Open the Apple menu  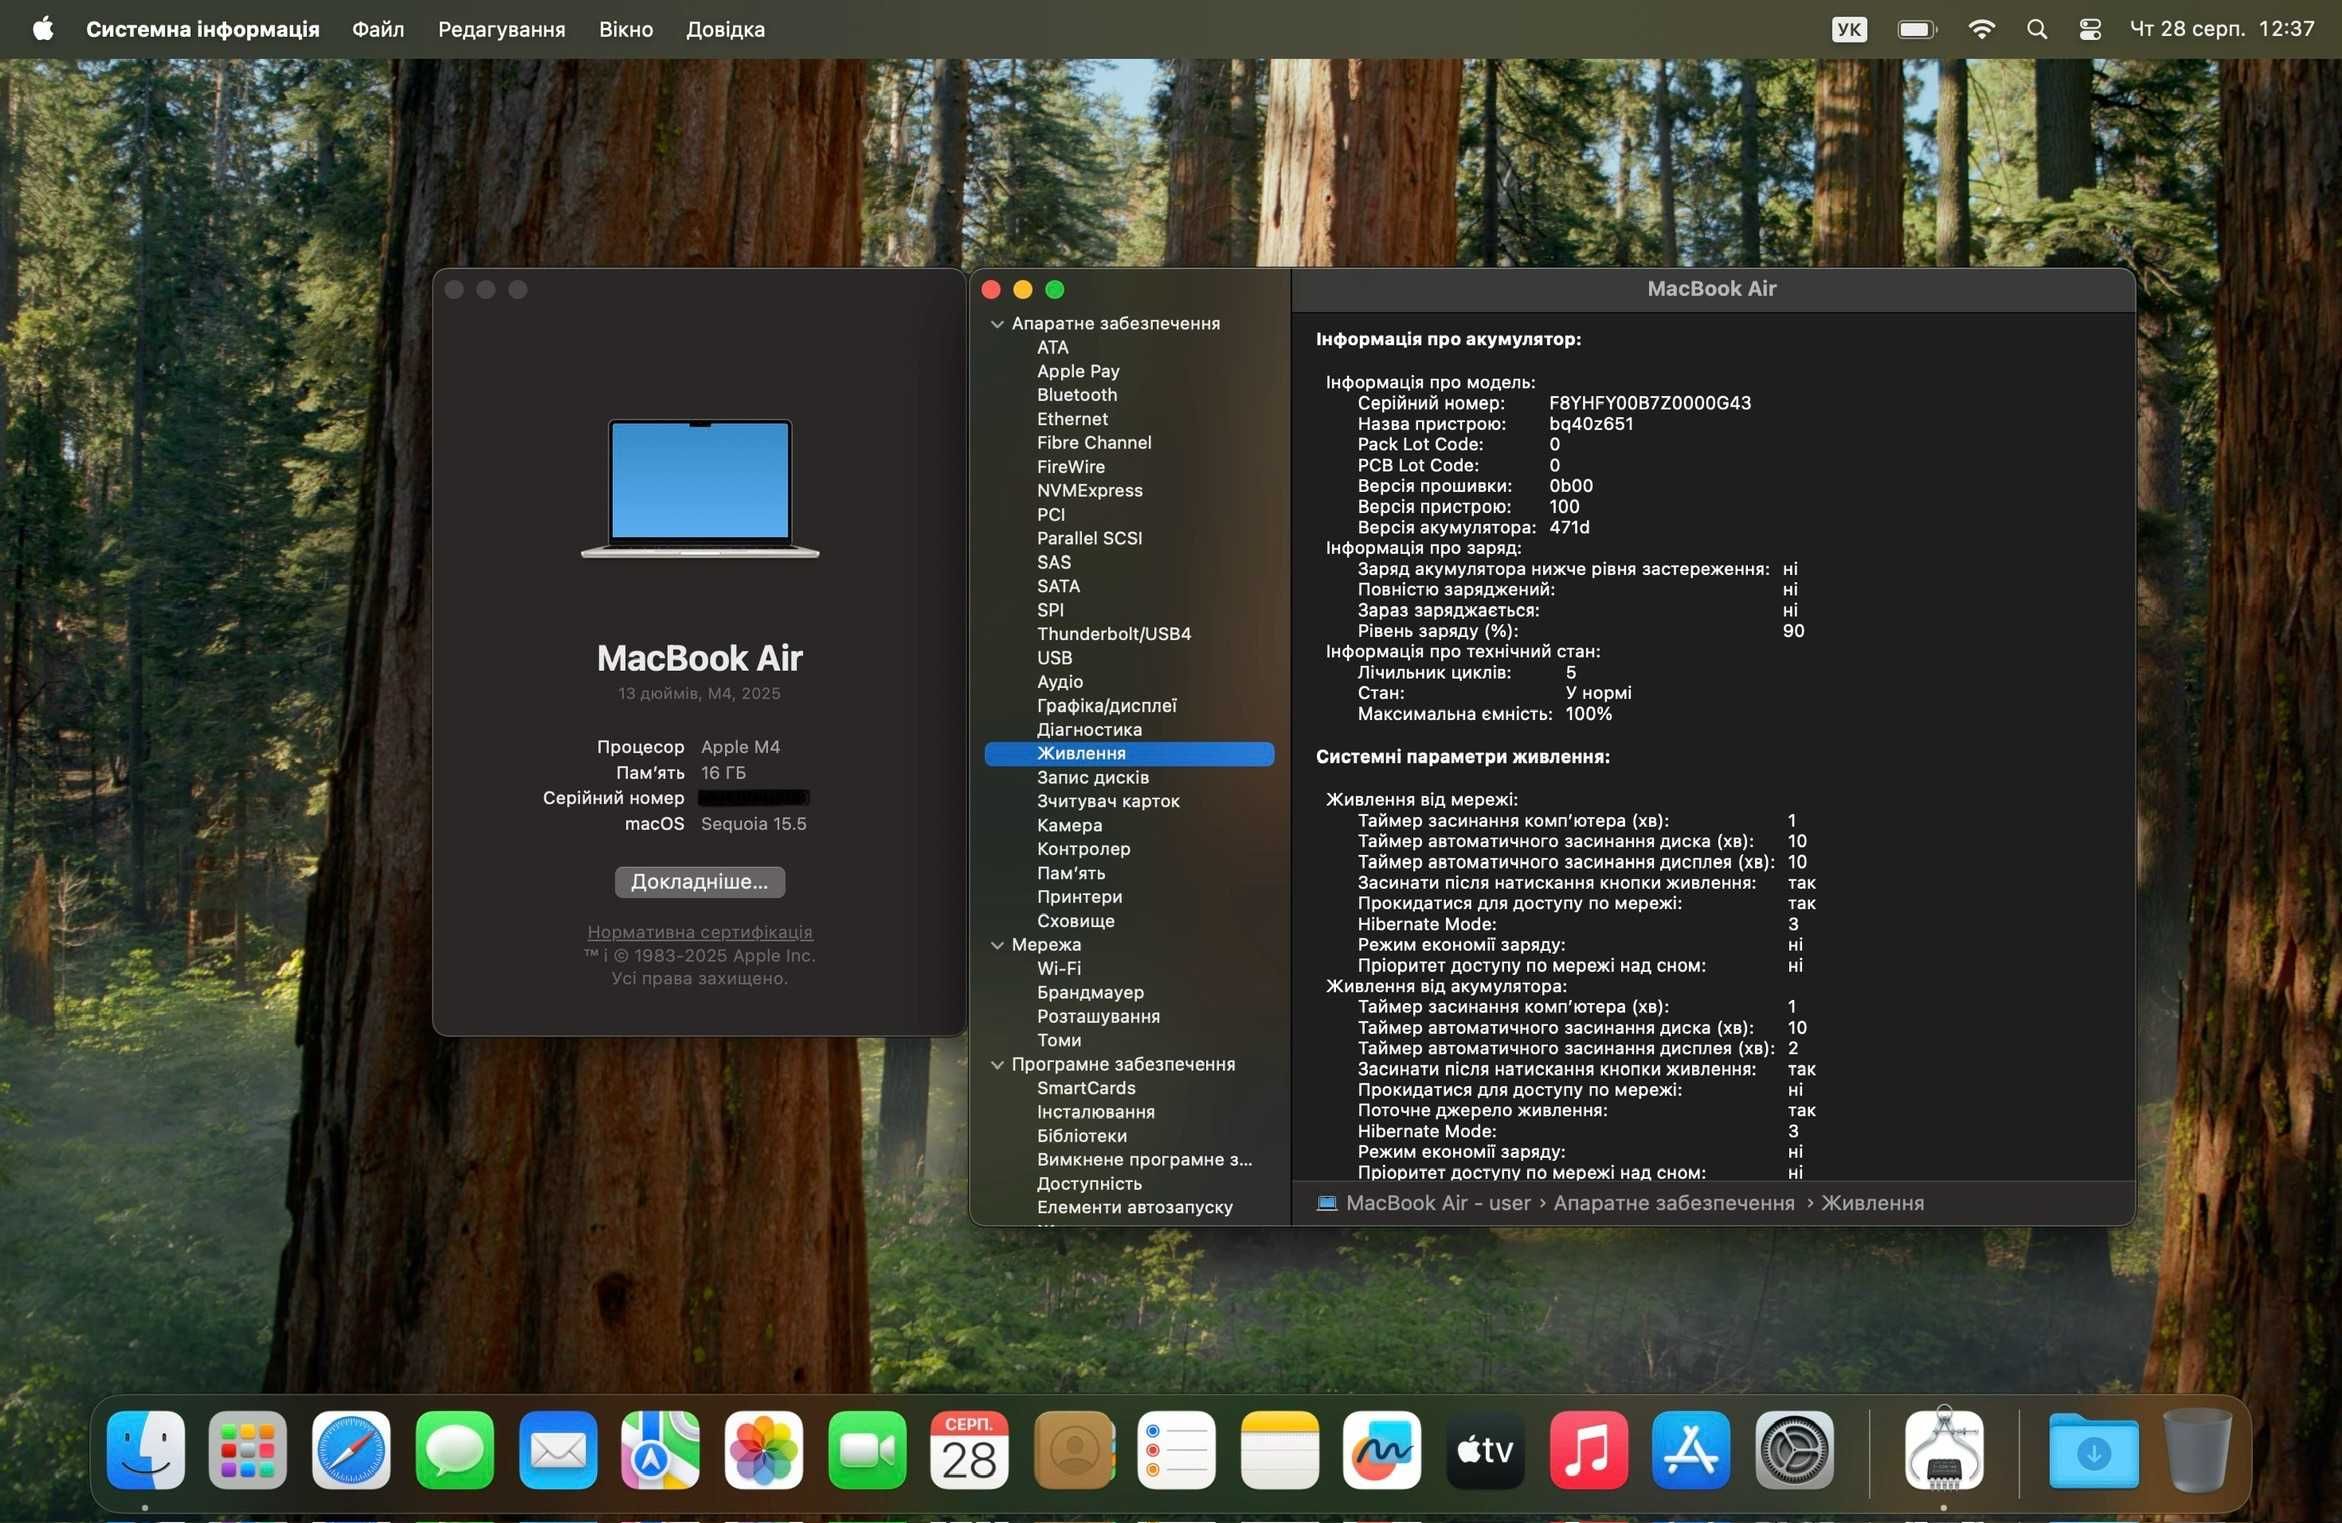click(43, 29)
